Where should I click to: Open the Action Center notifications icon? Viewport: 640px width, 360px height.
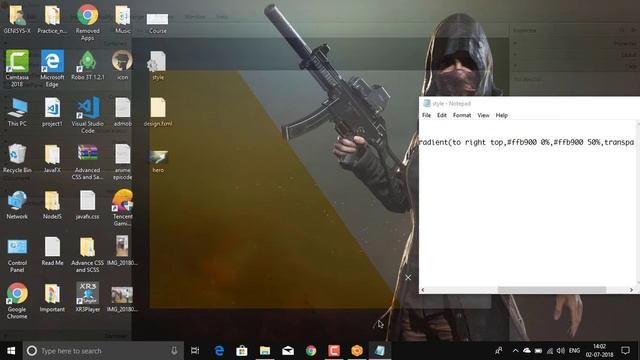coord(625,351)
